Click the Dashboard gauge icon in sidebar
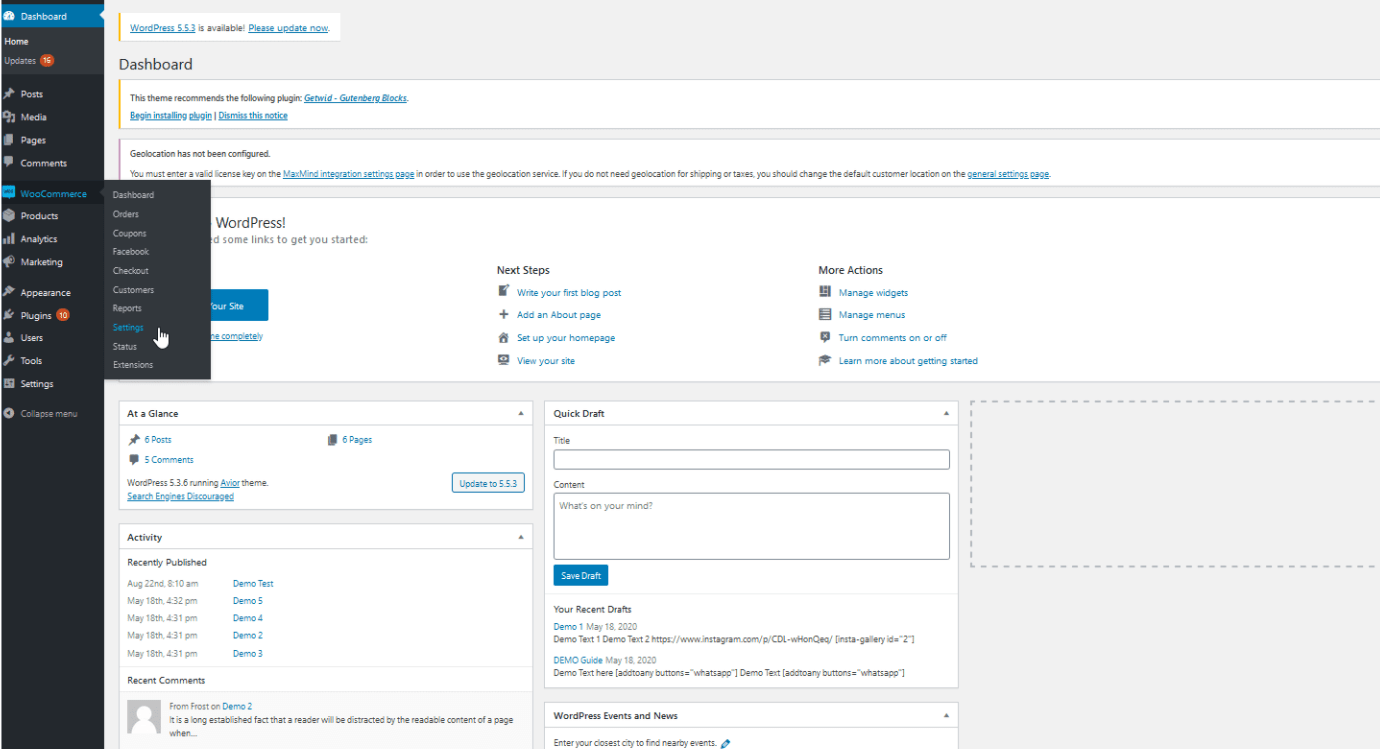This screenshot has width=1380, height=749. (x=9, y=16)
